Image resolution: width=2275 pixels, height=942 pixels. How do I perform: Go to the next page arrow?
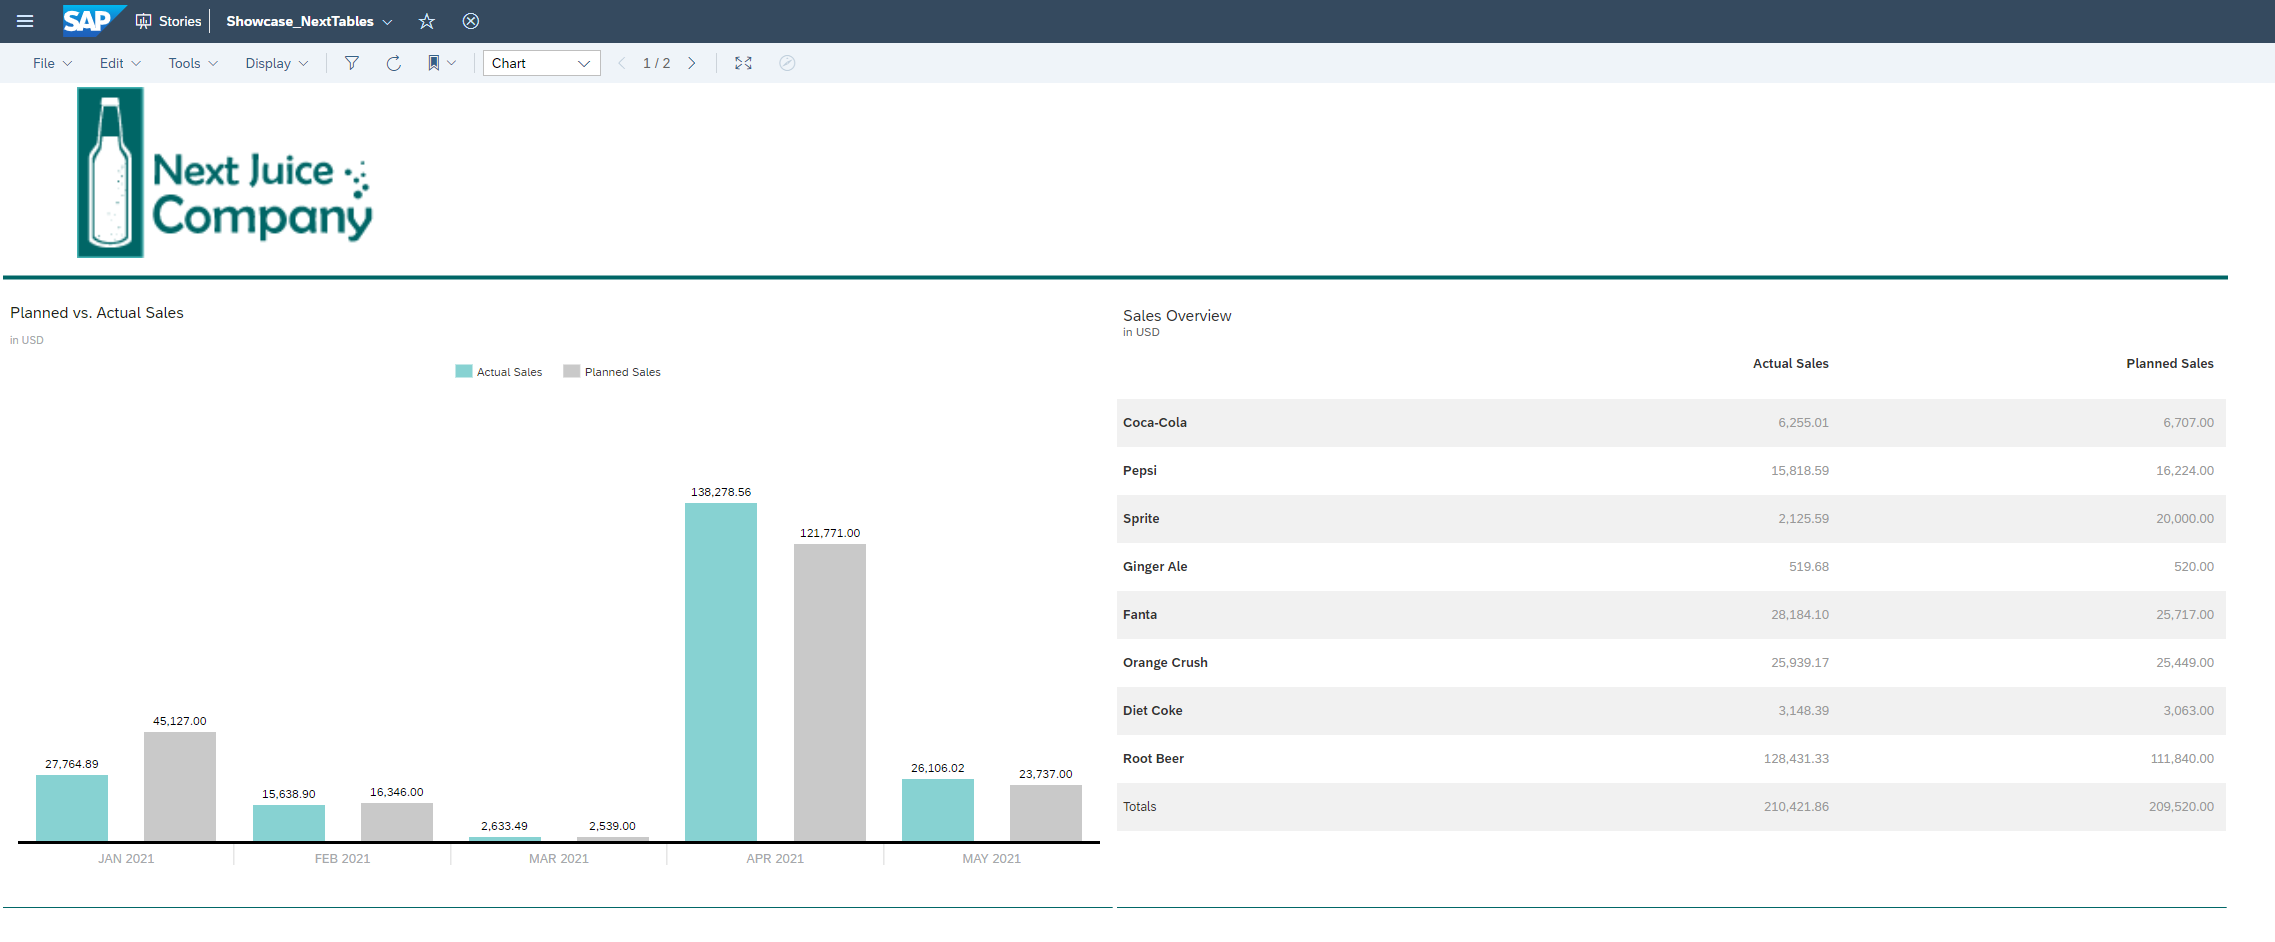pyautogui.click(x=691, y=63)
